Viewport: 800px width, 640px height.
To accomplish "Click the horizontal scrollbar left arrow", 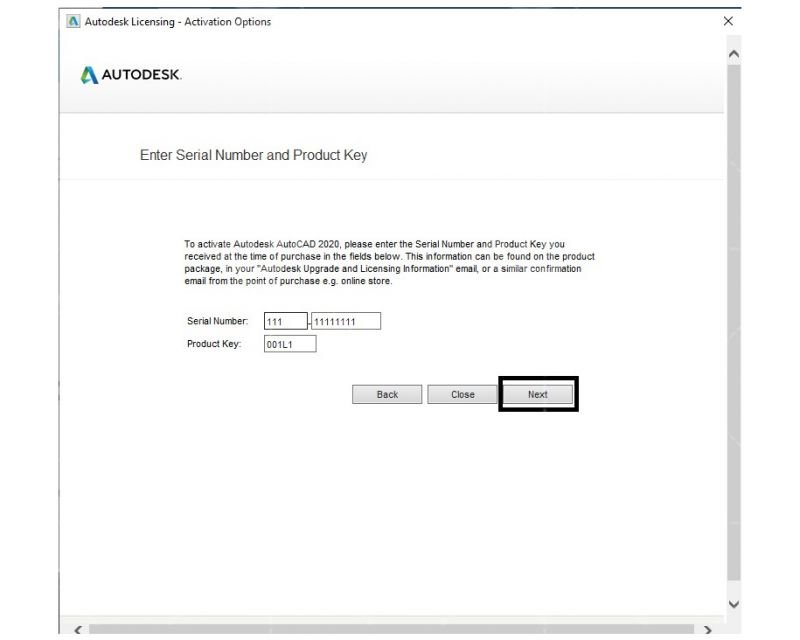I will click(78, 630).
